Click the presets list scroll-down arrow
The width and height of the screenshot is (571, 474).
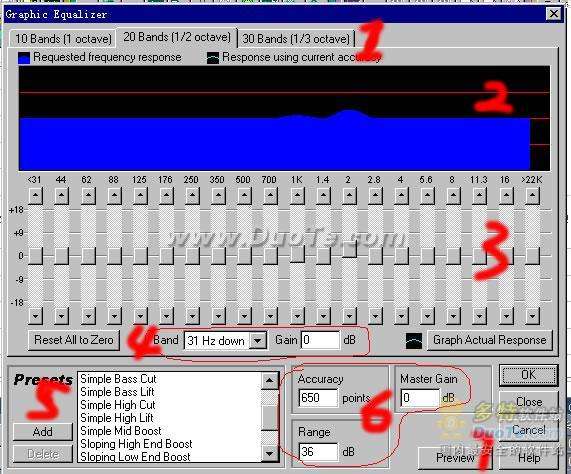269,454
